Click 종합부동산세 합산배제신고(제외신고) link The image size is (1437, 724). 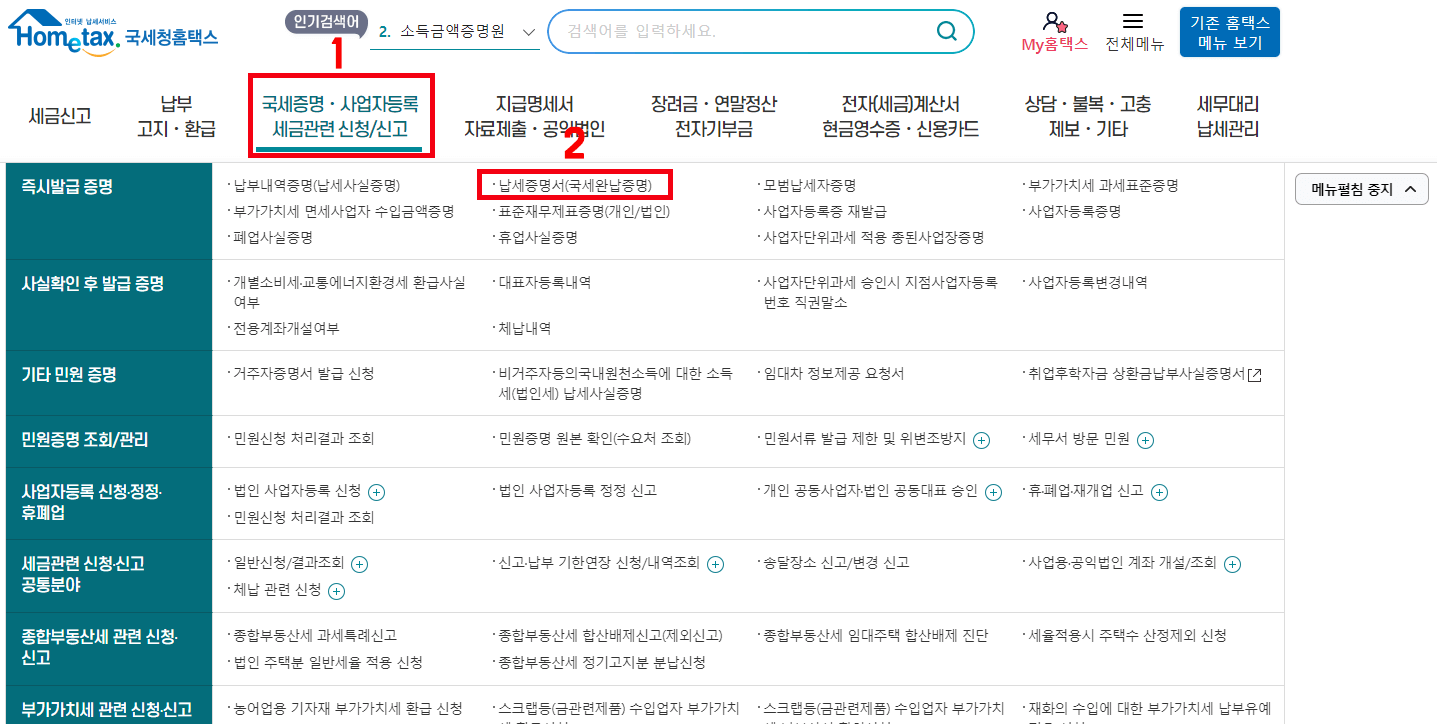(610, 635)
